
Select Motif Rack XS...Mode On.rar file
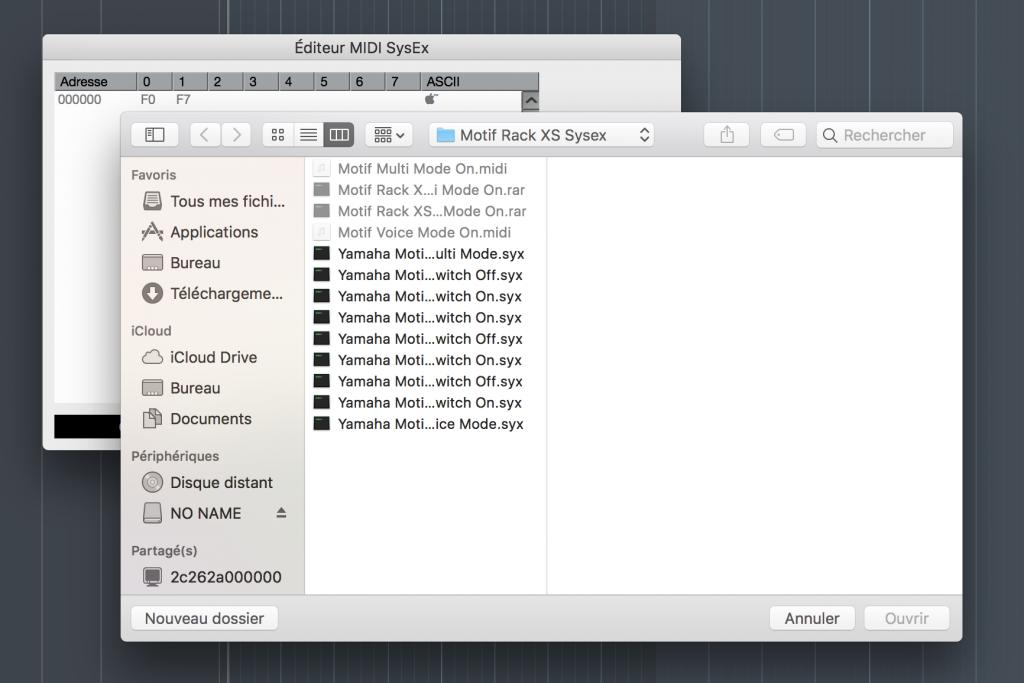point(425,211)
